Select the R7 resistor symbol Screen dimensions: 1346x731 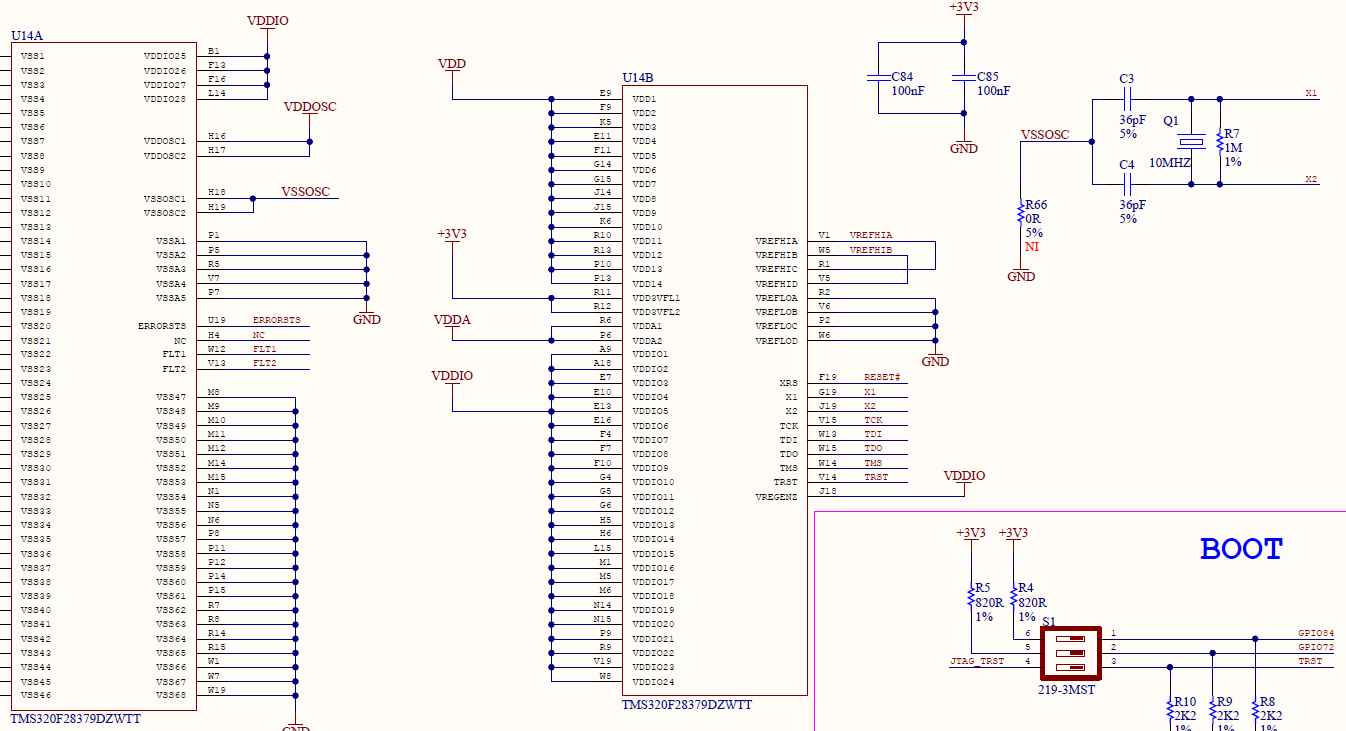click(1220, 141)
